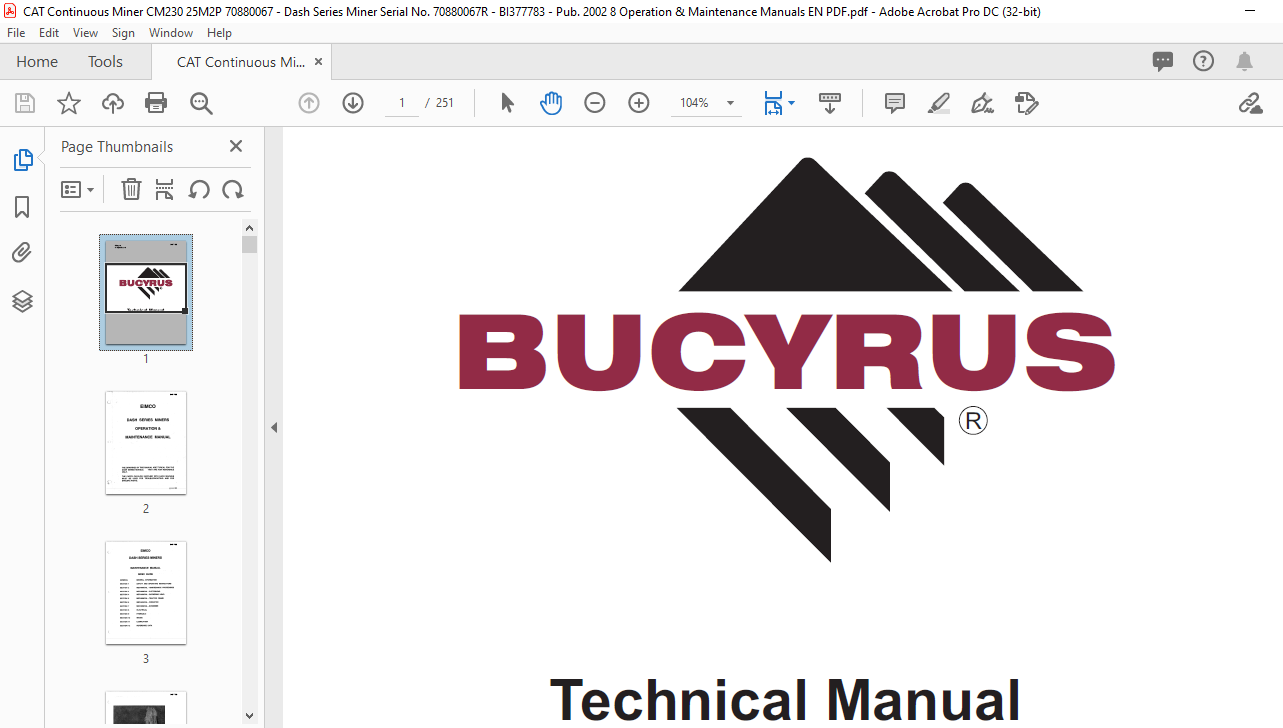
Task: Open the Edit menu
Action: coord(49,33)
